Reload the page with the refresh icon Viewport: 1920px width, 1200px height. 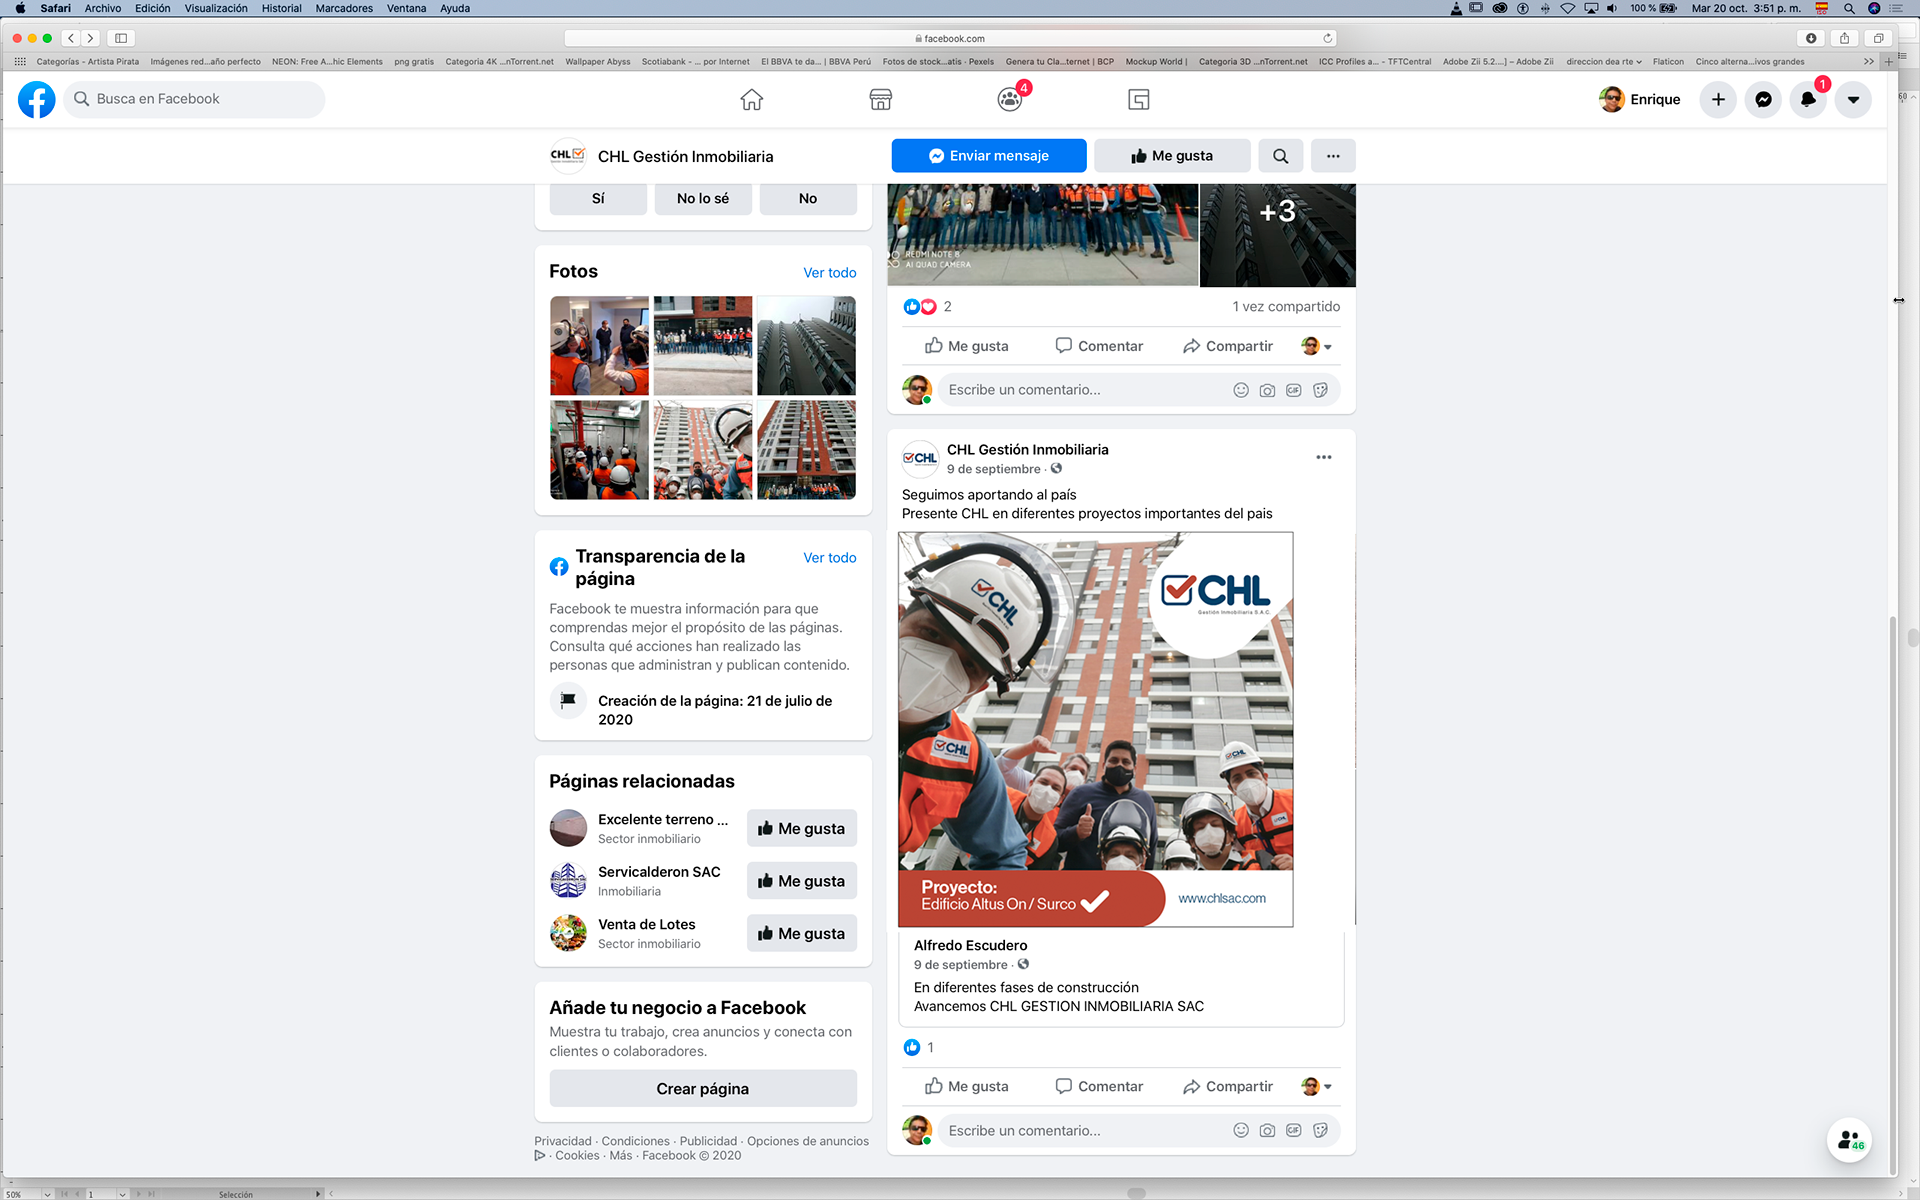[1327, 38]
